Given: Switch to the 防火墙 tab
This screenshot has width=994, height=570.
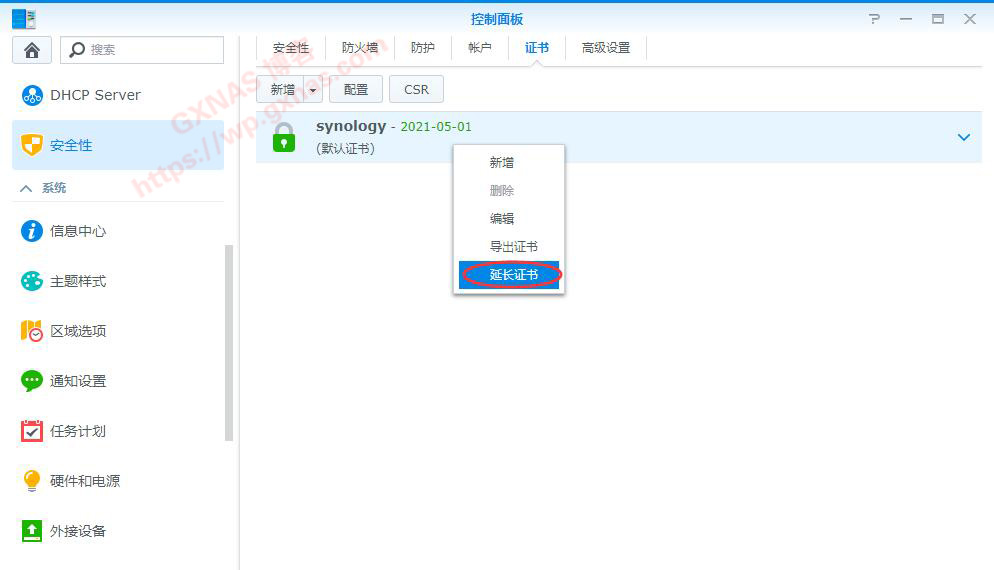Looking at the screenshot, I should click(360, 48).
